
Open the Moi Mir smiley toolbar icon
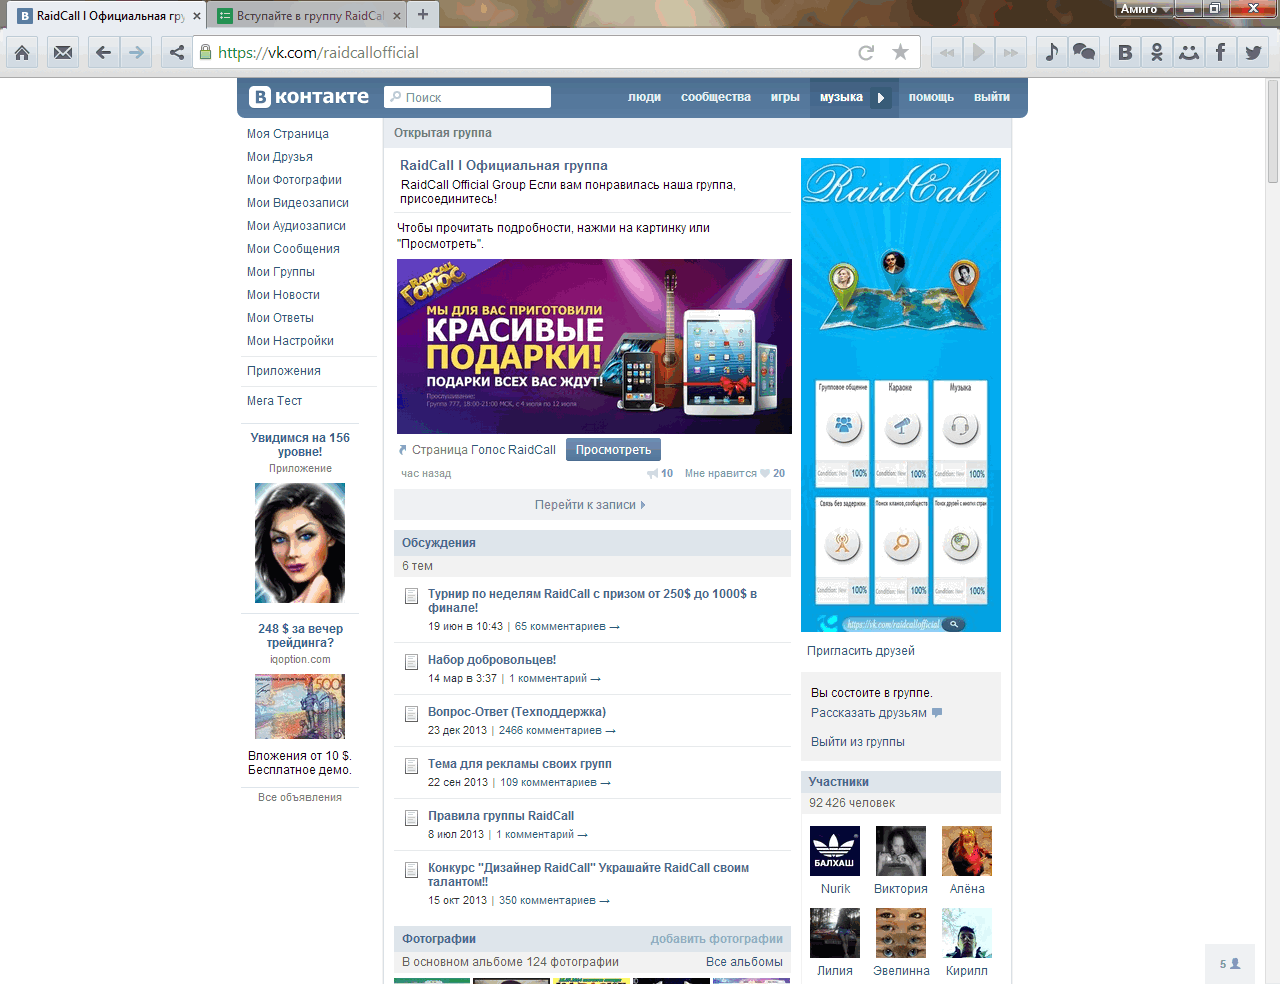(x=1189, y=52)
